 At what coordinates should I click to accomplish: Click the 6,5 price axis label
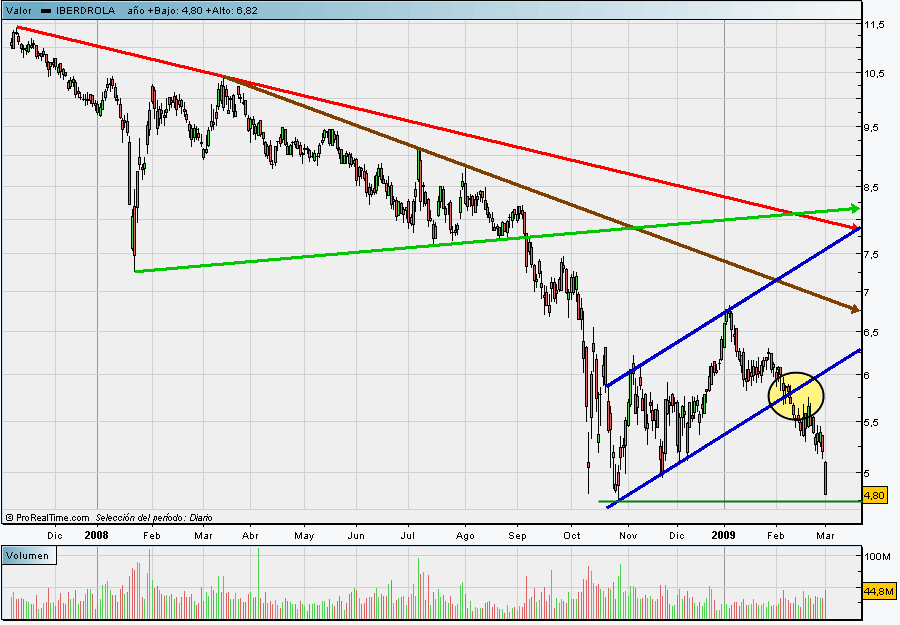[871, 332]
